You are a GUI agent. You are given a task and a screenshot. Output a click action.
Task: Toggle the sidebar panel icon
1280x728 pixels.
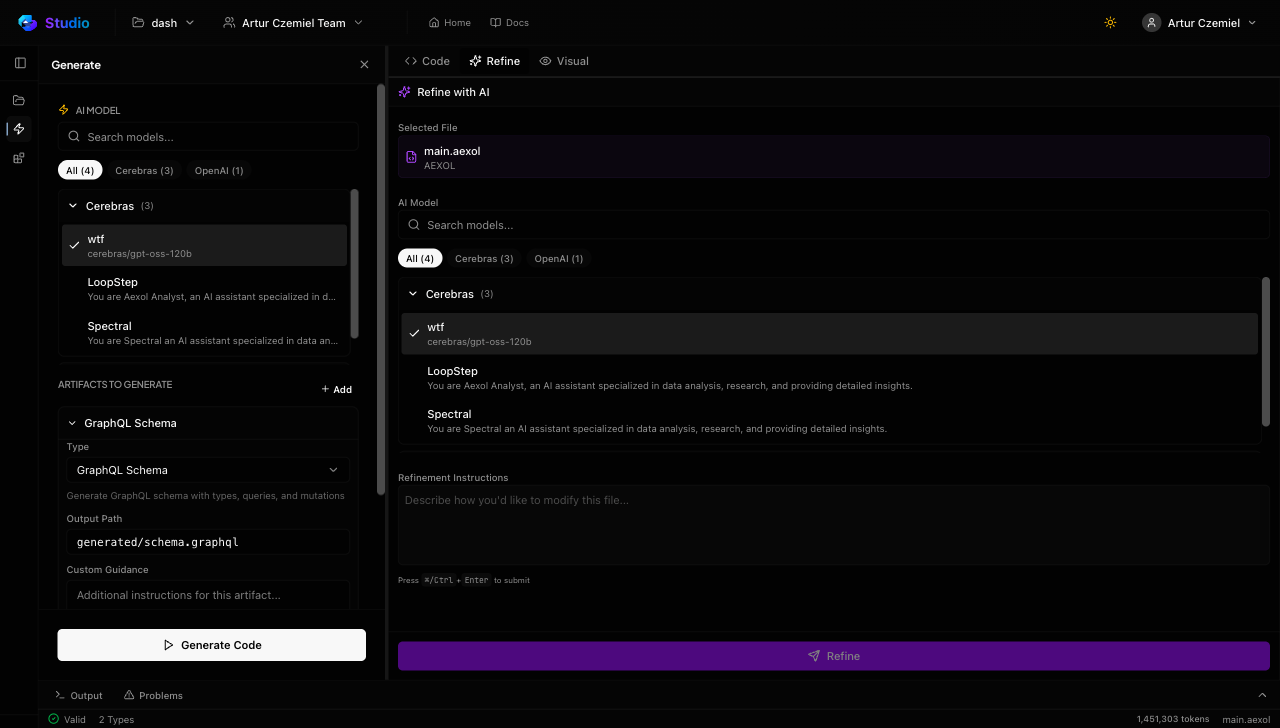[x=20, y=63]
